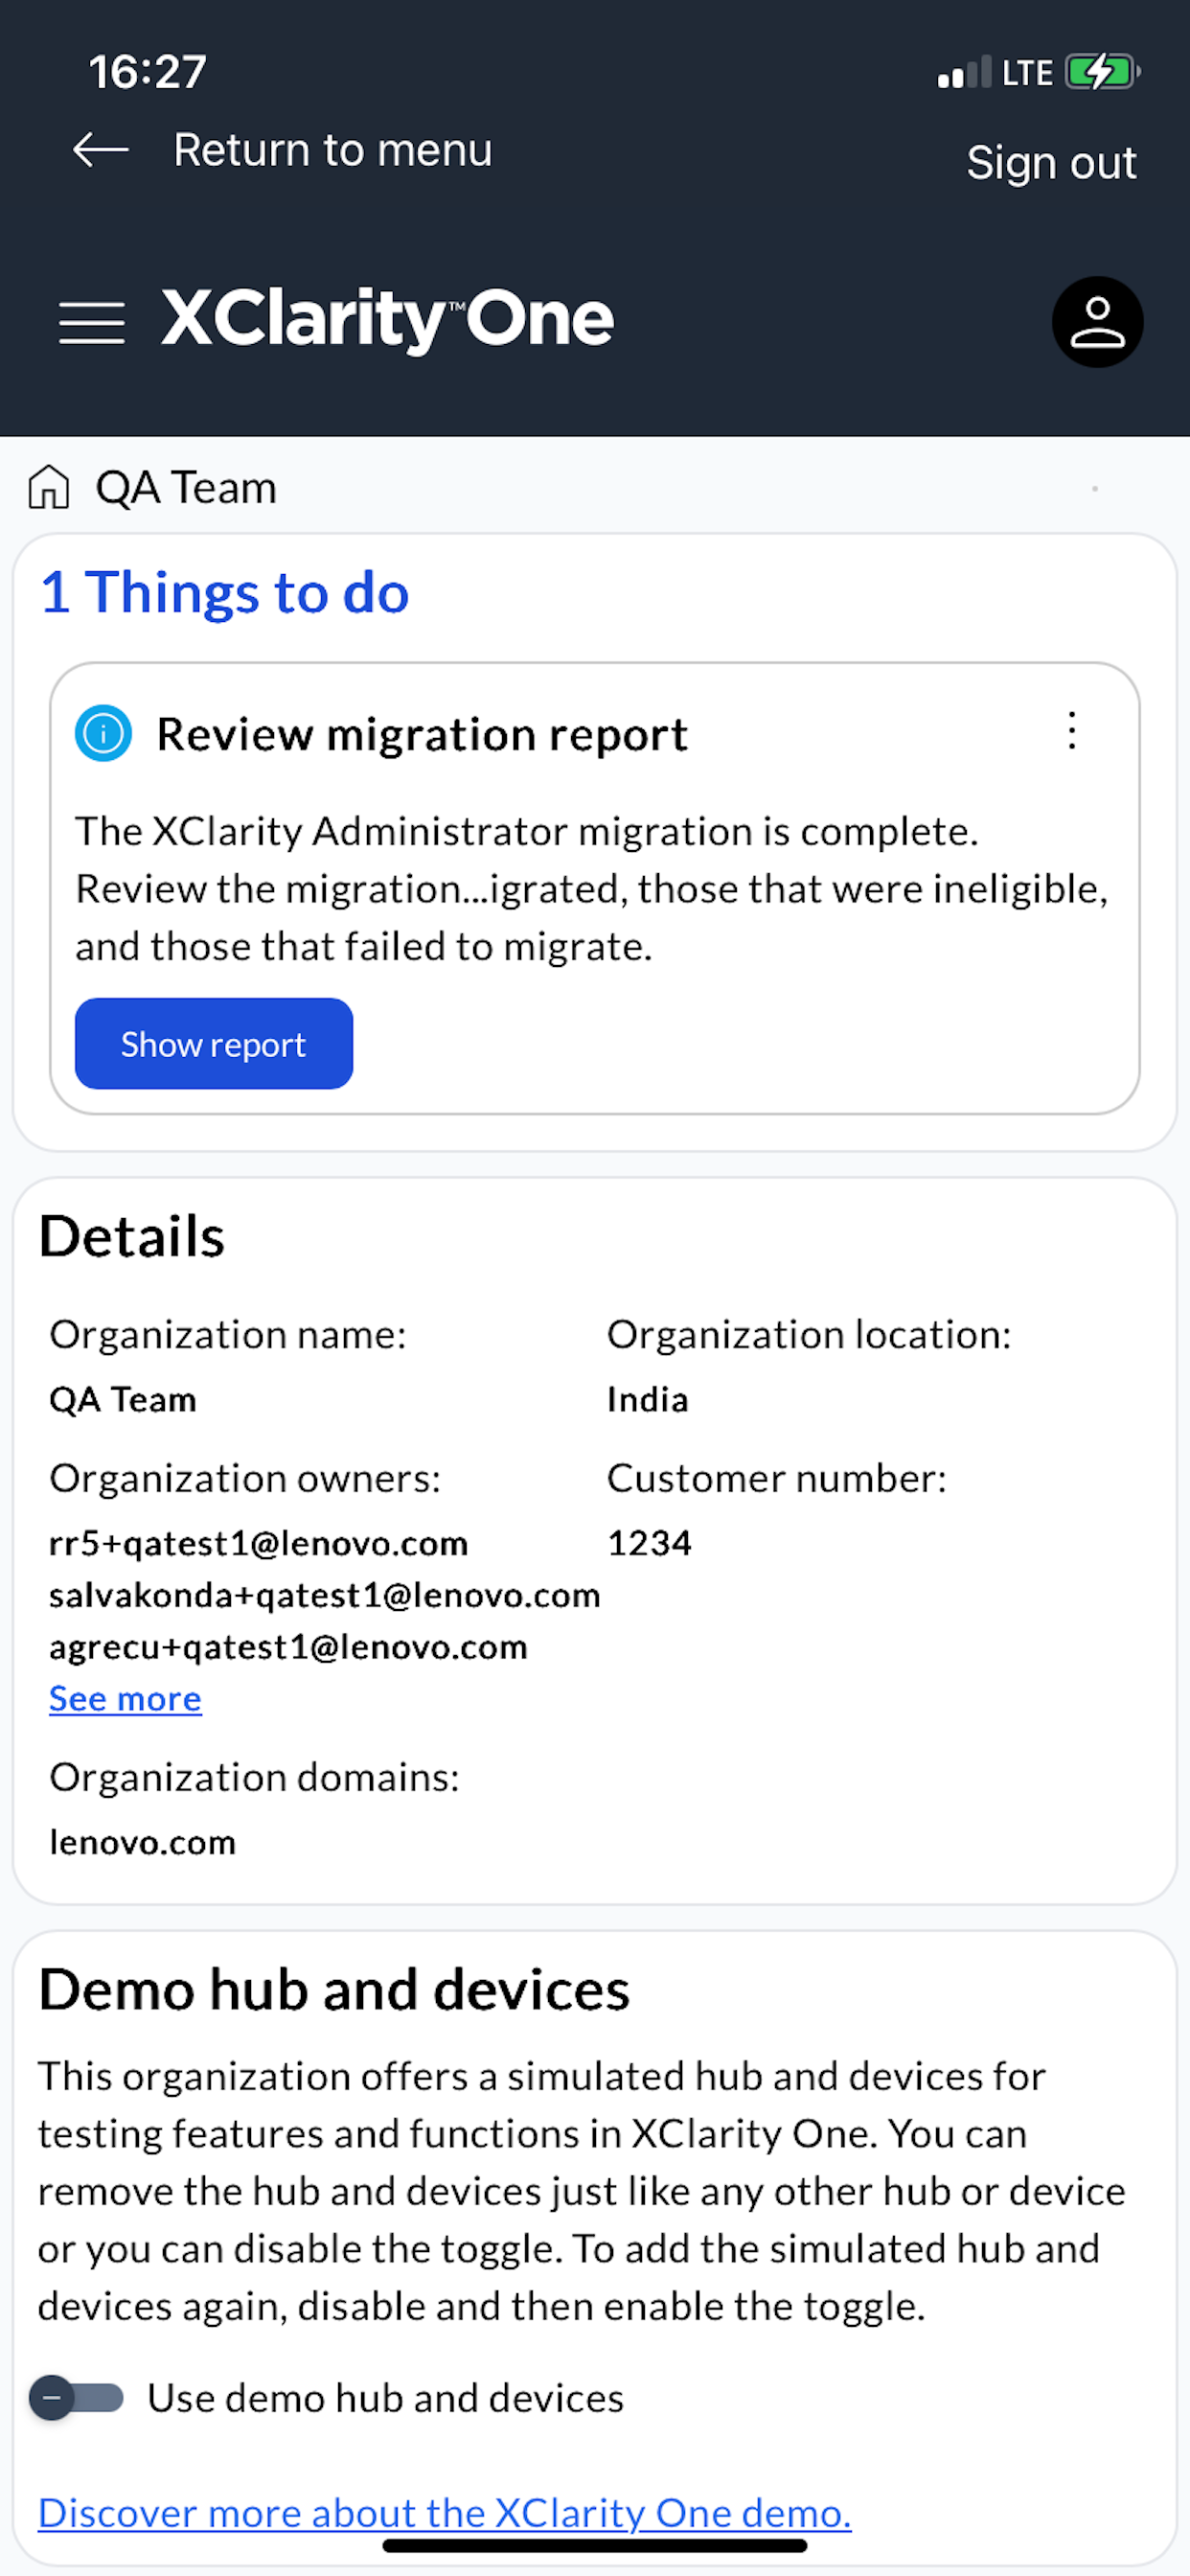Image resolution: width=1190 pixels, height=2576 pixels.
Task: Select owner salvakonda+qatest1@lenovo.com
Action: [325, 1595]
